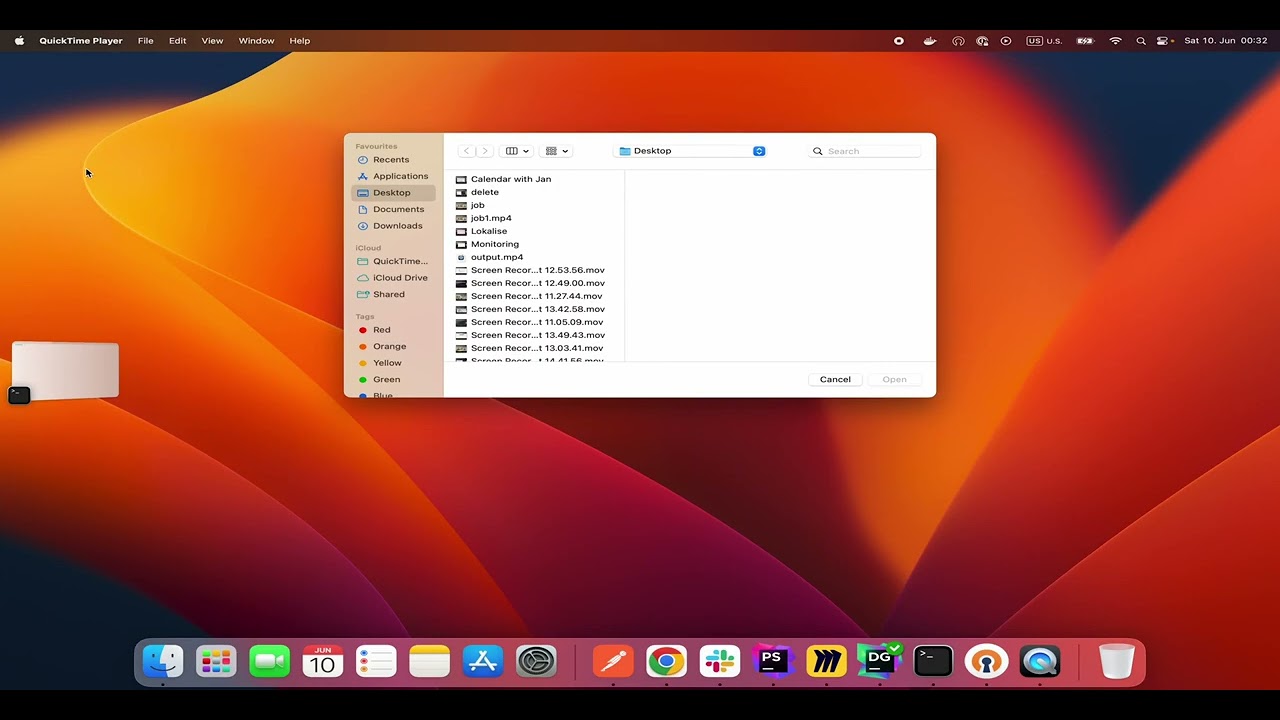This screenshot has height=720, width=1280.
Task: Select the Red tag
Action: click(x=391, y=330)
